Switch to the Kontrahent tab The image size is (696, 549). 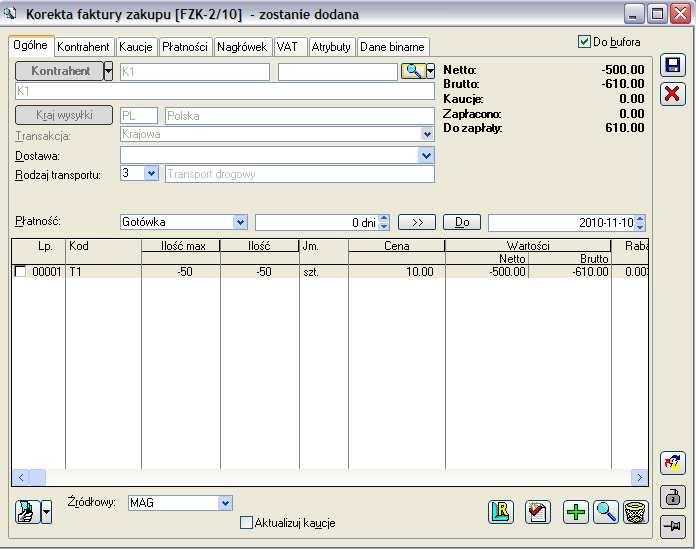(83, 47)
